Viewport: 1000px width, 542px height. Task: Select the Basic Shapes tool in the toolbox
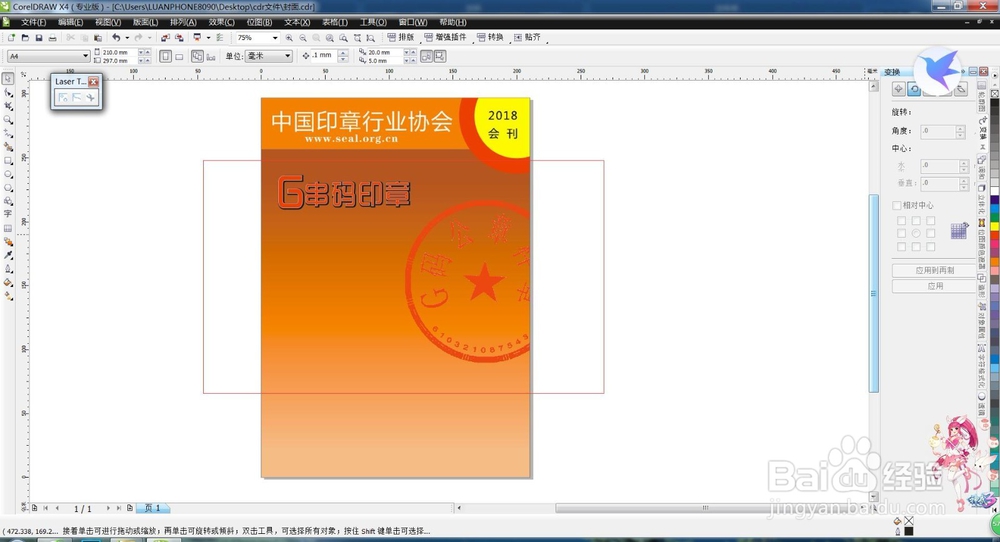(8, 201)
